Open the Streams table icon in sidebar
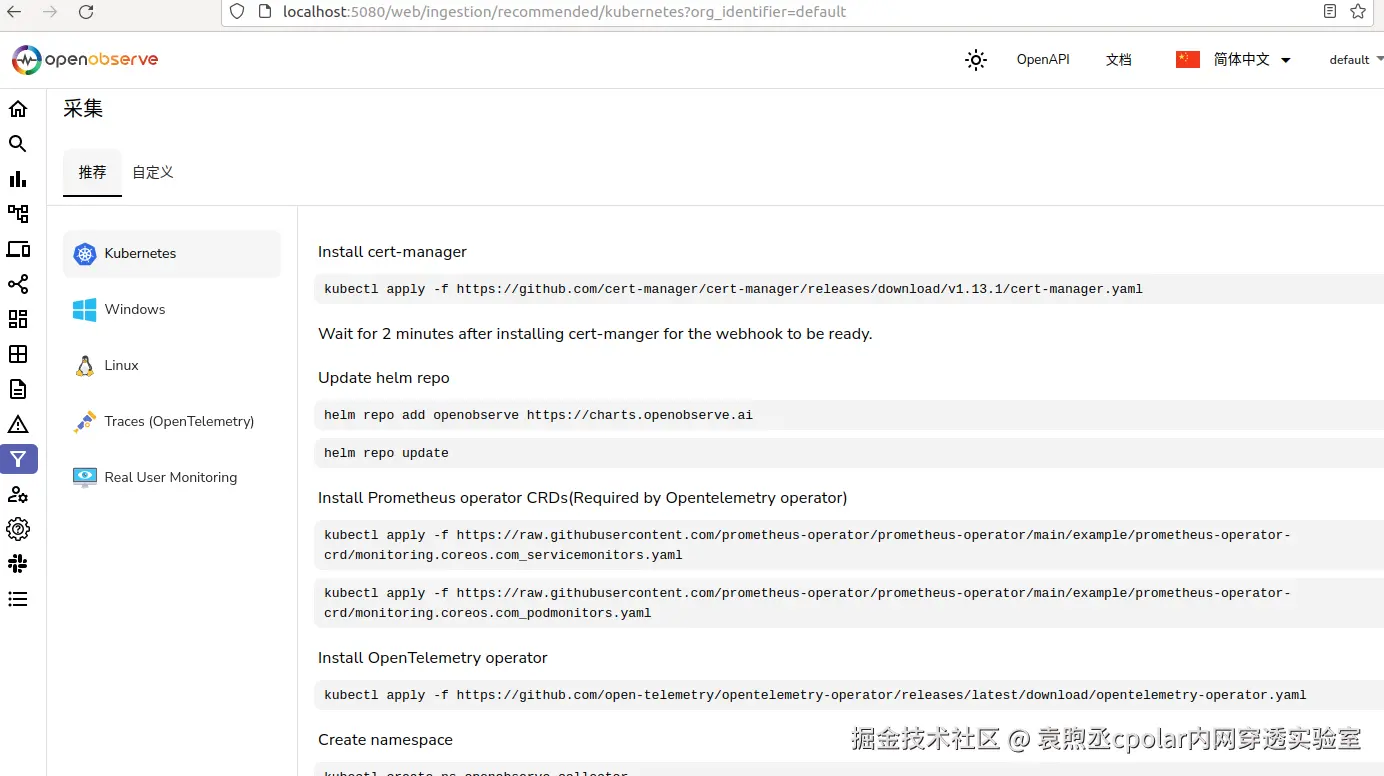 [x=18, y=354]
